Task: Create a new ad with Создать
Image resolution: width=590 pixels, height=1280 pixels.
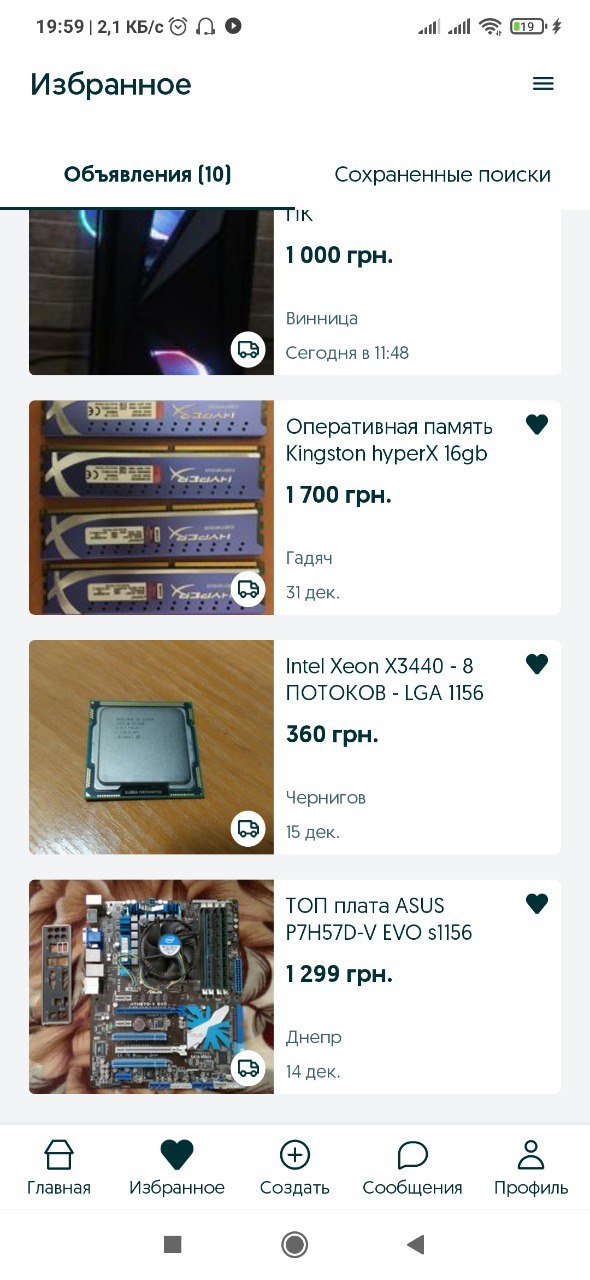Action: coord(295,1168)
